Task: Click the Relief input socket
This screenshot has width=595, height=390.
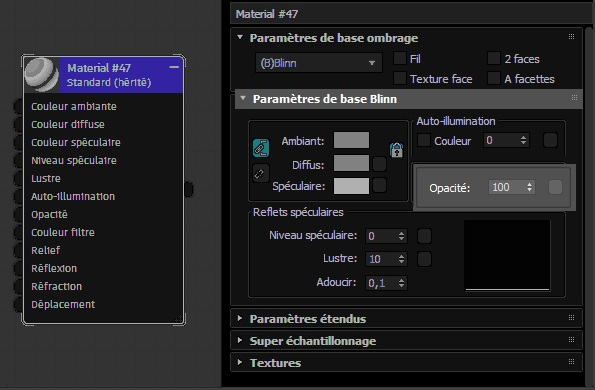Action: pyautogui.click(x=18, y=250)
